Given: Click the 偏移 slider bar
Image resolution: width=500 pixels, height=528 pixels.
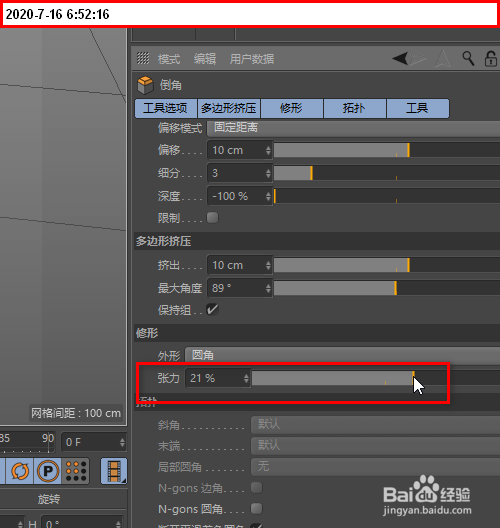Looking at the screenshot, I should [387, 150].
